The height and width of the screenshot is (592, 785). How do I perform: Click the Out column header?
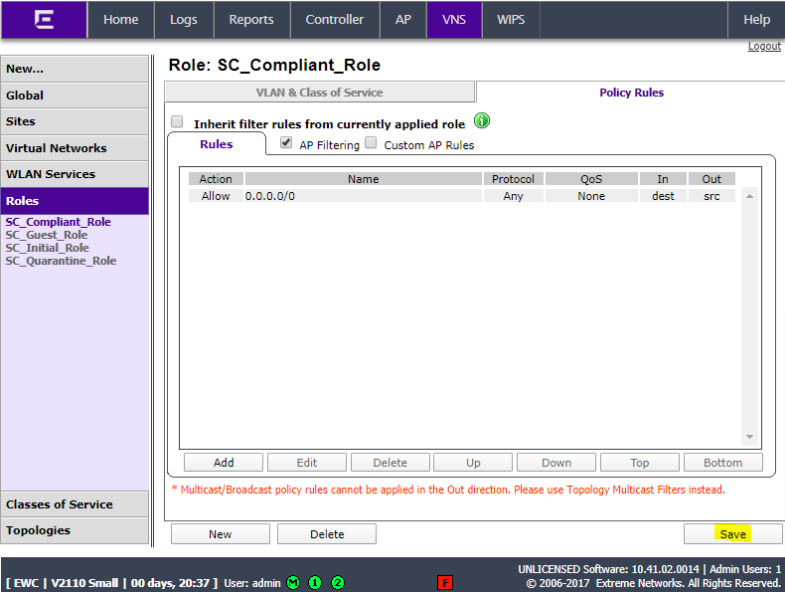[x=711, y=179]
